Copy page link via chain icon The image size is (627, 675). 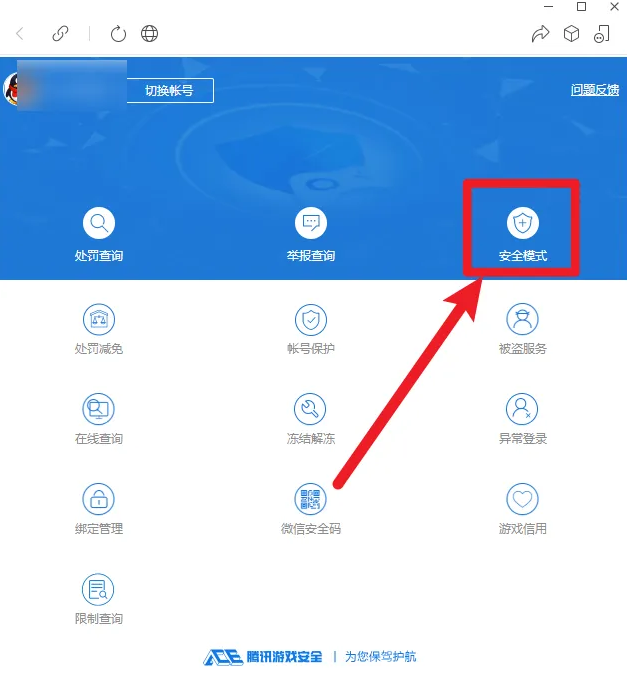point(60,34)
